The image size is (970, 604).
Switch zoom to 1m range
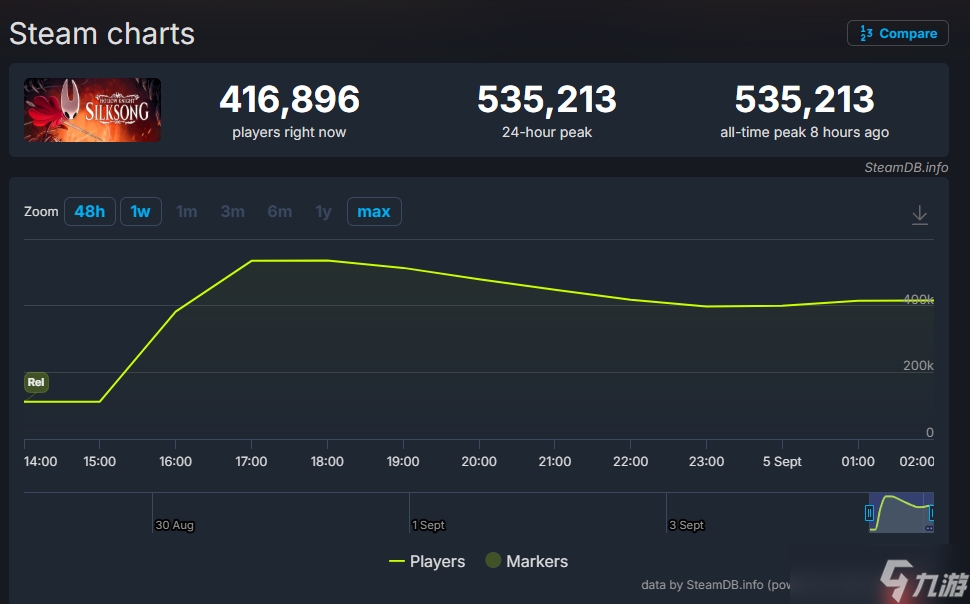coord(187,212)
